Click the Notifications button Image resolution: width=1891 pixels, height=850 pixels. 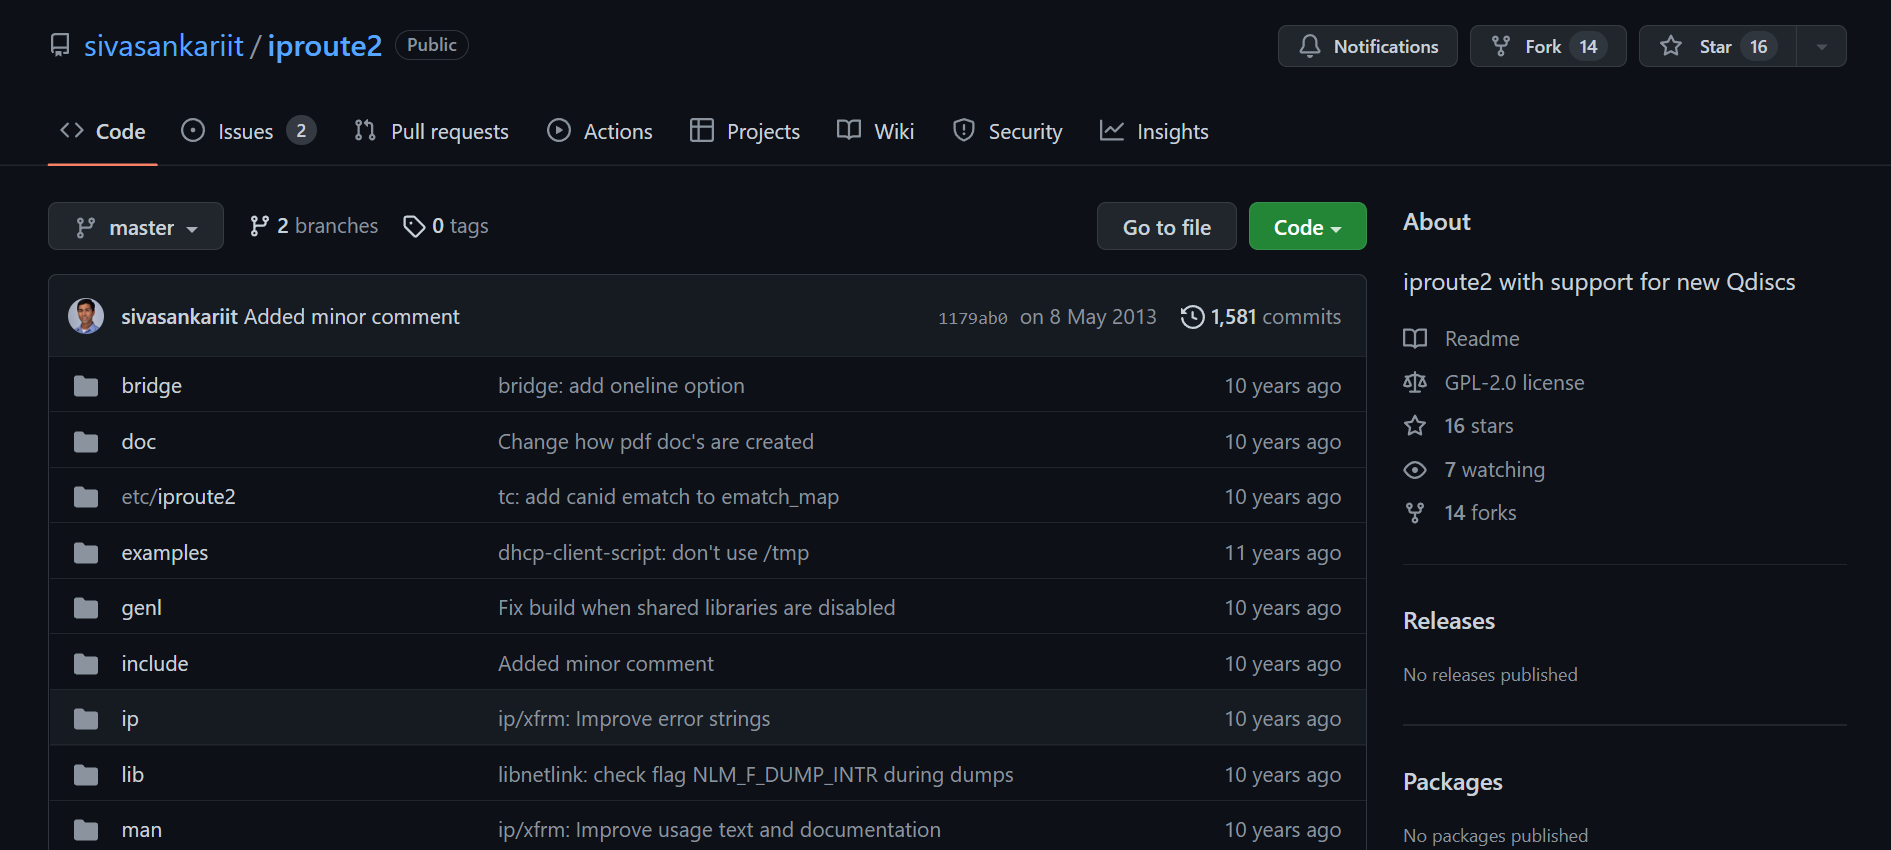point(1367,46)
